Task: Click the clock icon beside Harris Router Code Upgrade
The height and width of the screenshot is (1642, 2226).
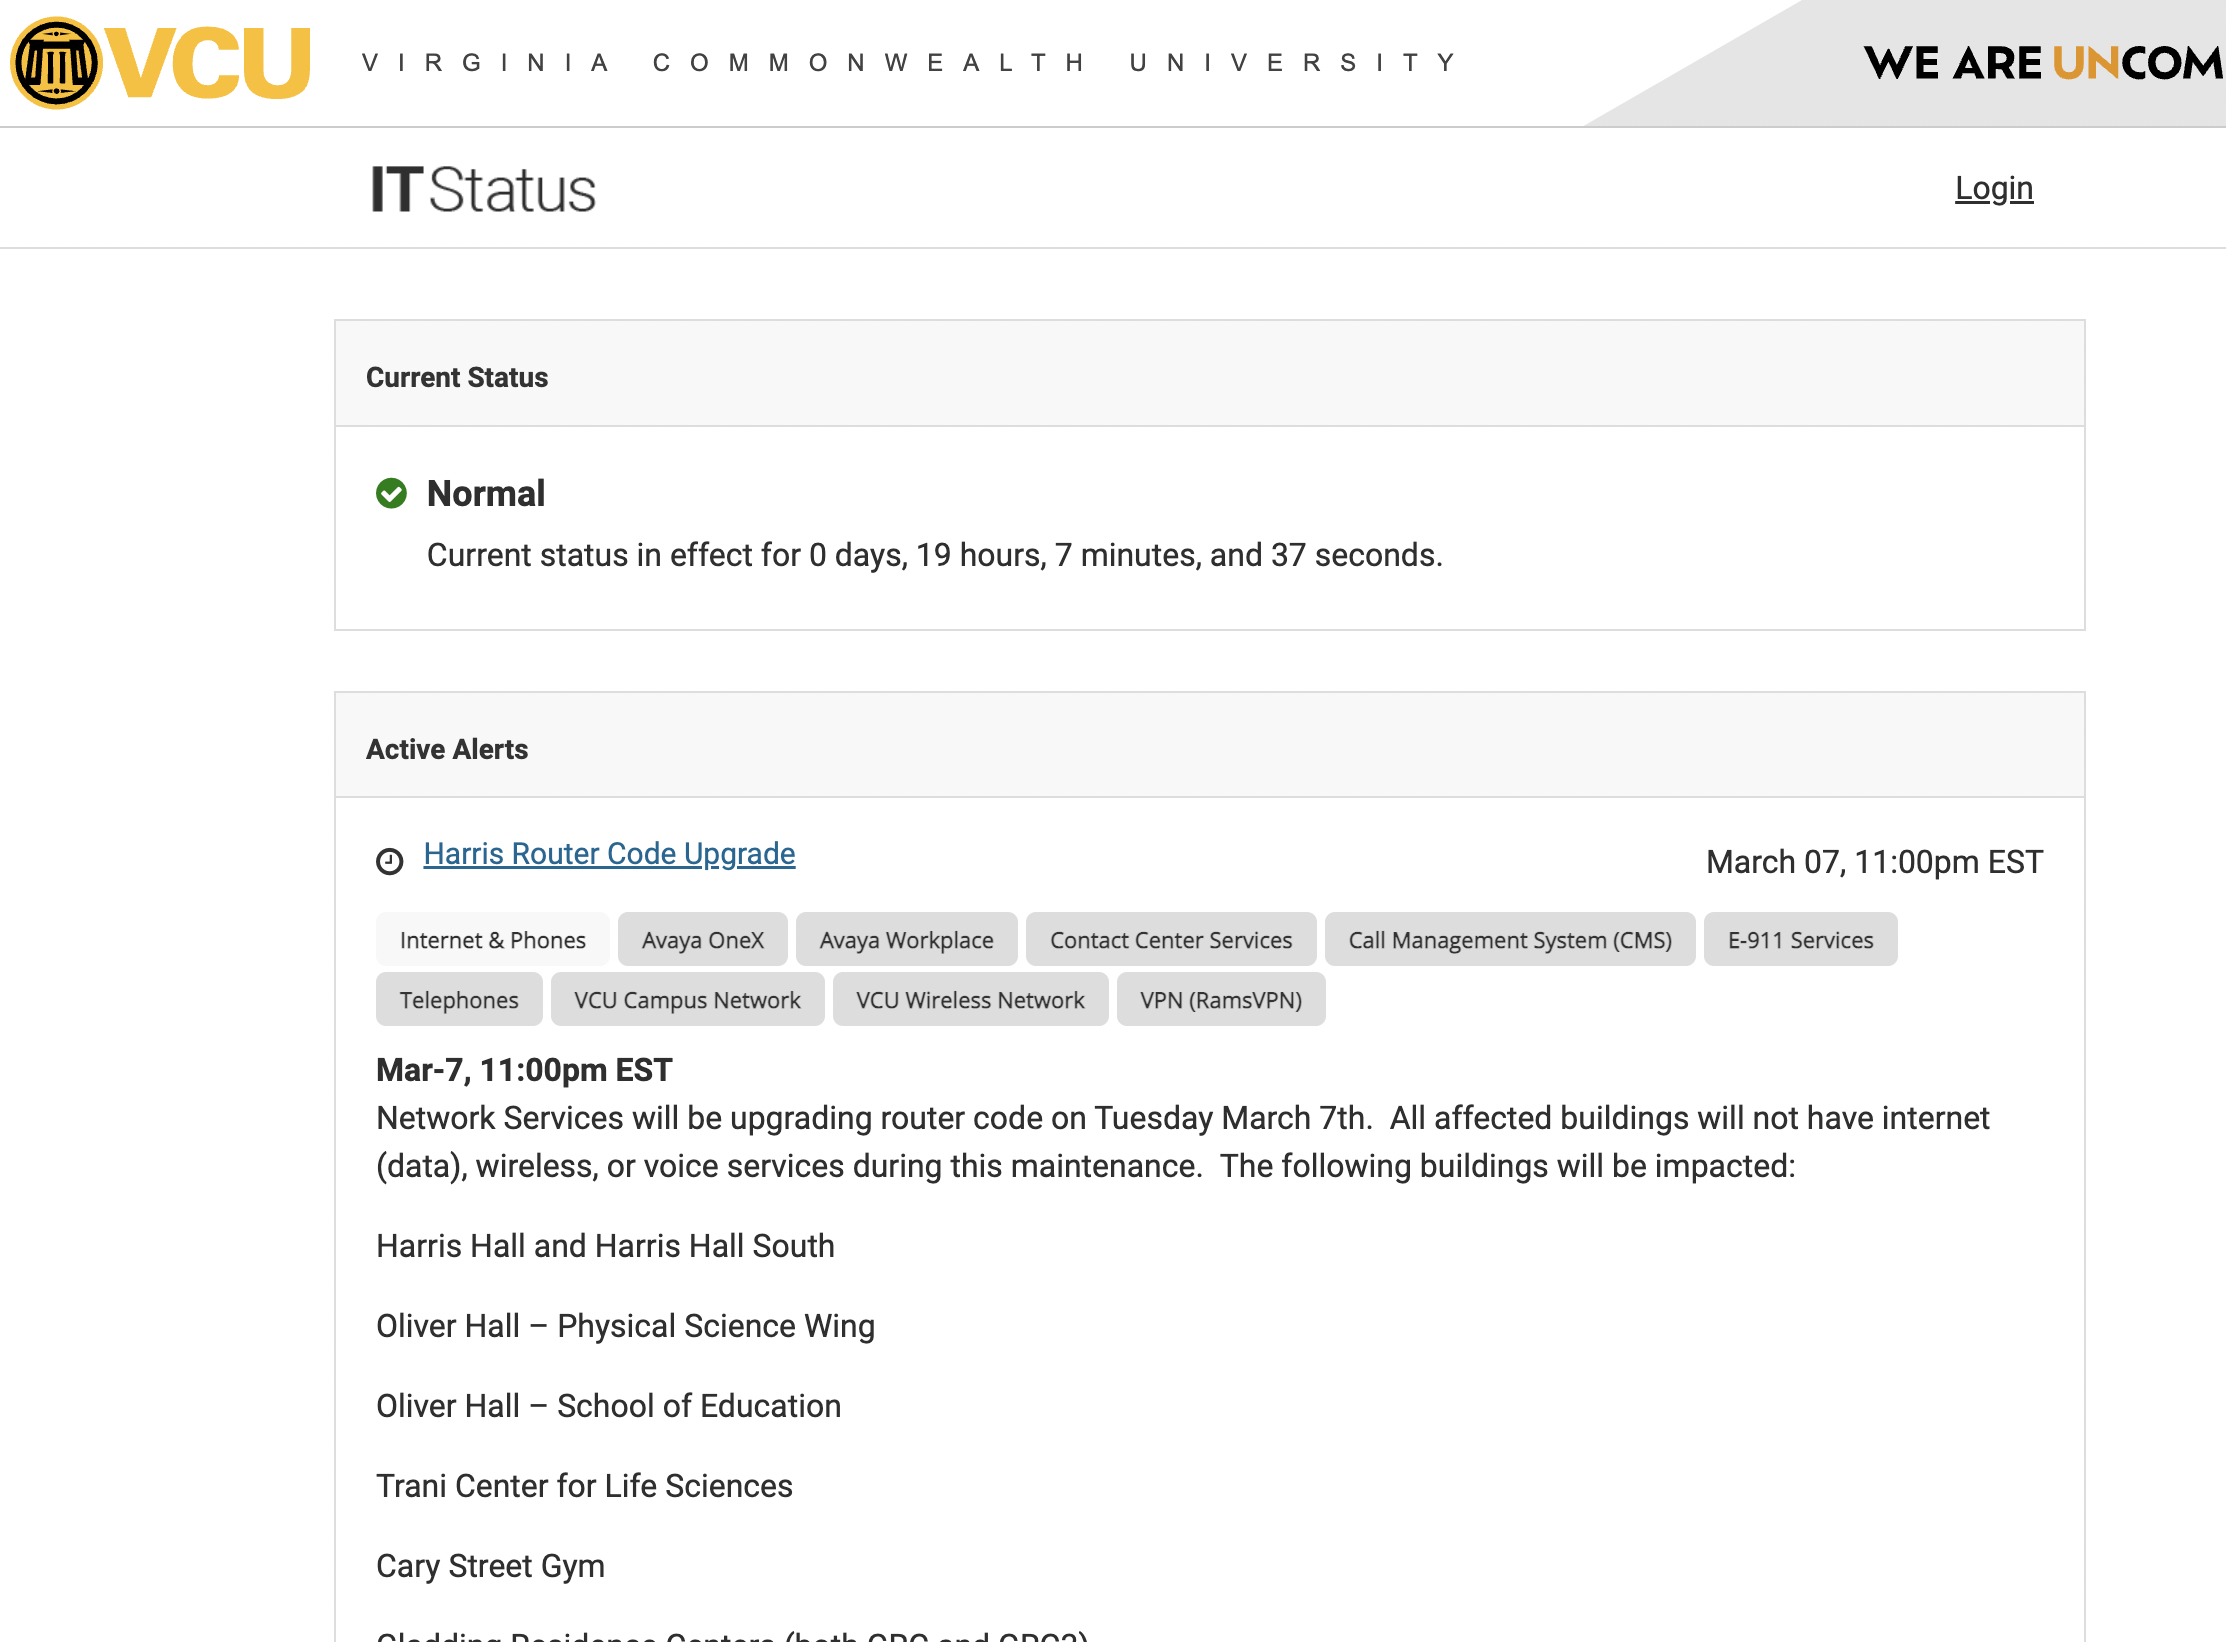Action: point(389,860)
